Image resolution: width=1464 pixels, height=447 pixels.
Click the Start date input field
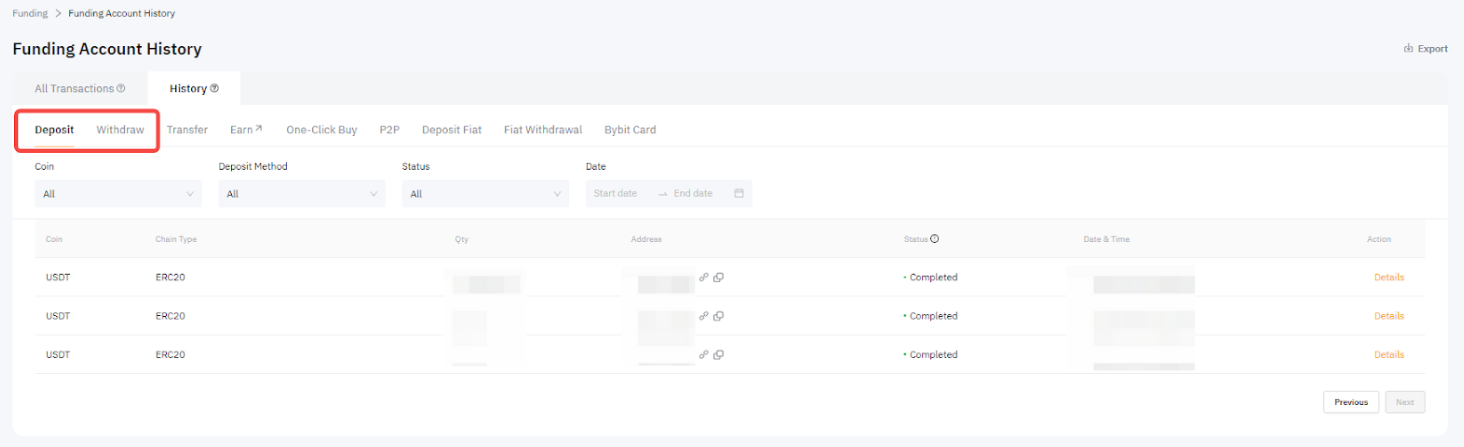[616, 194]
